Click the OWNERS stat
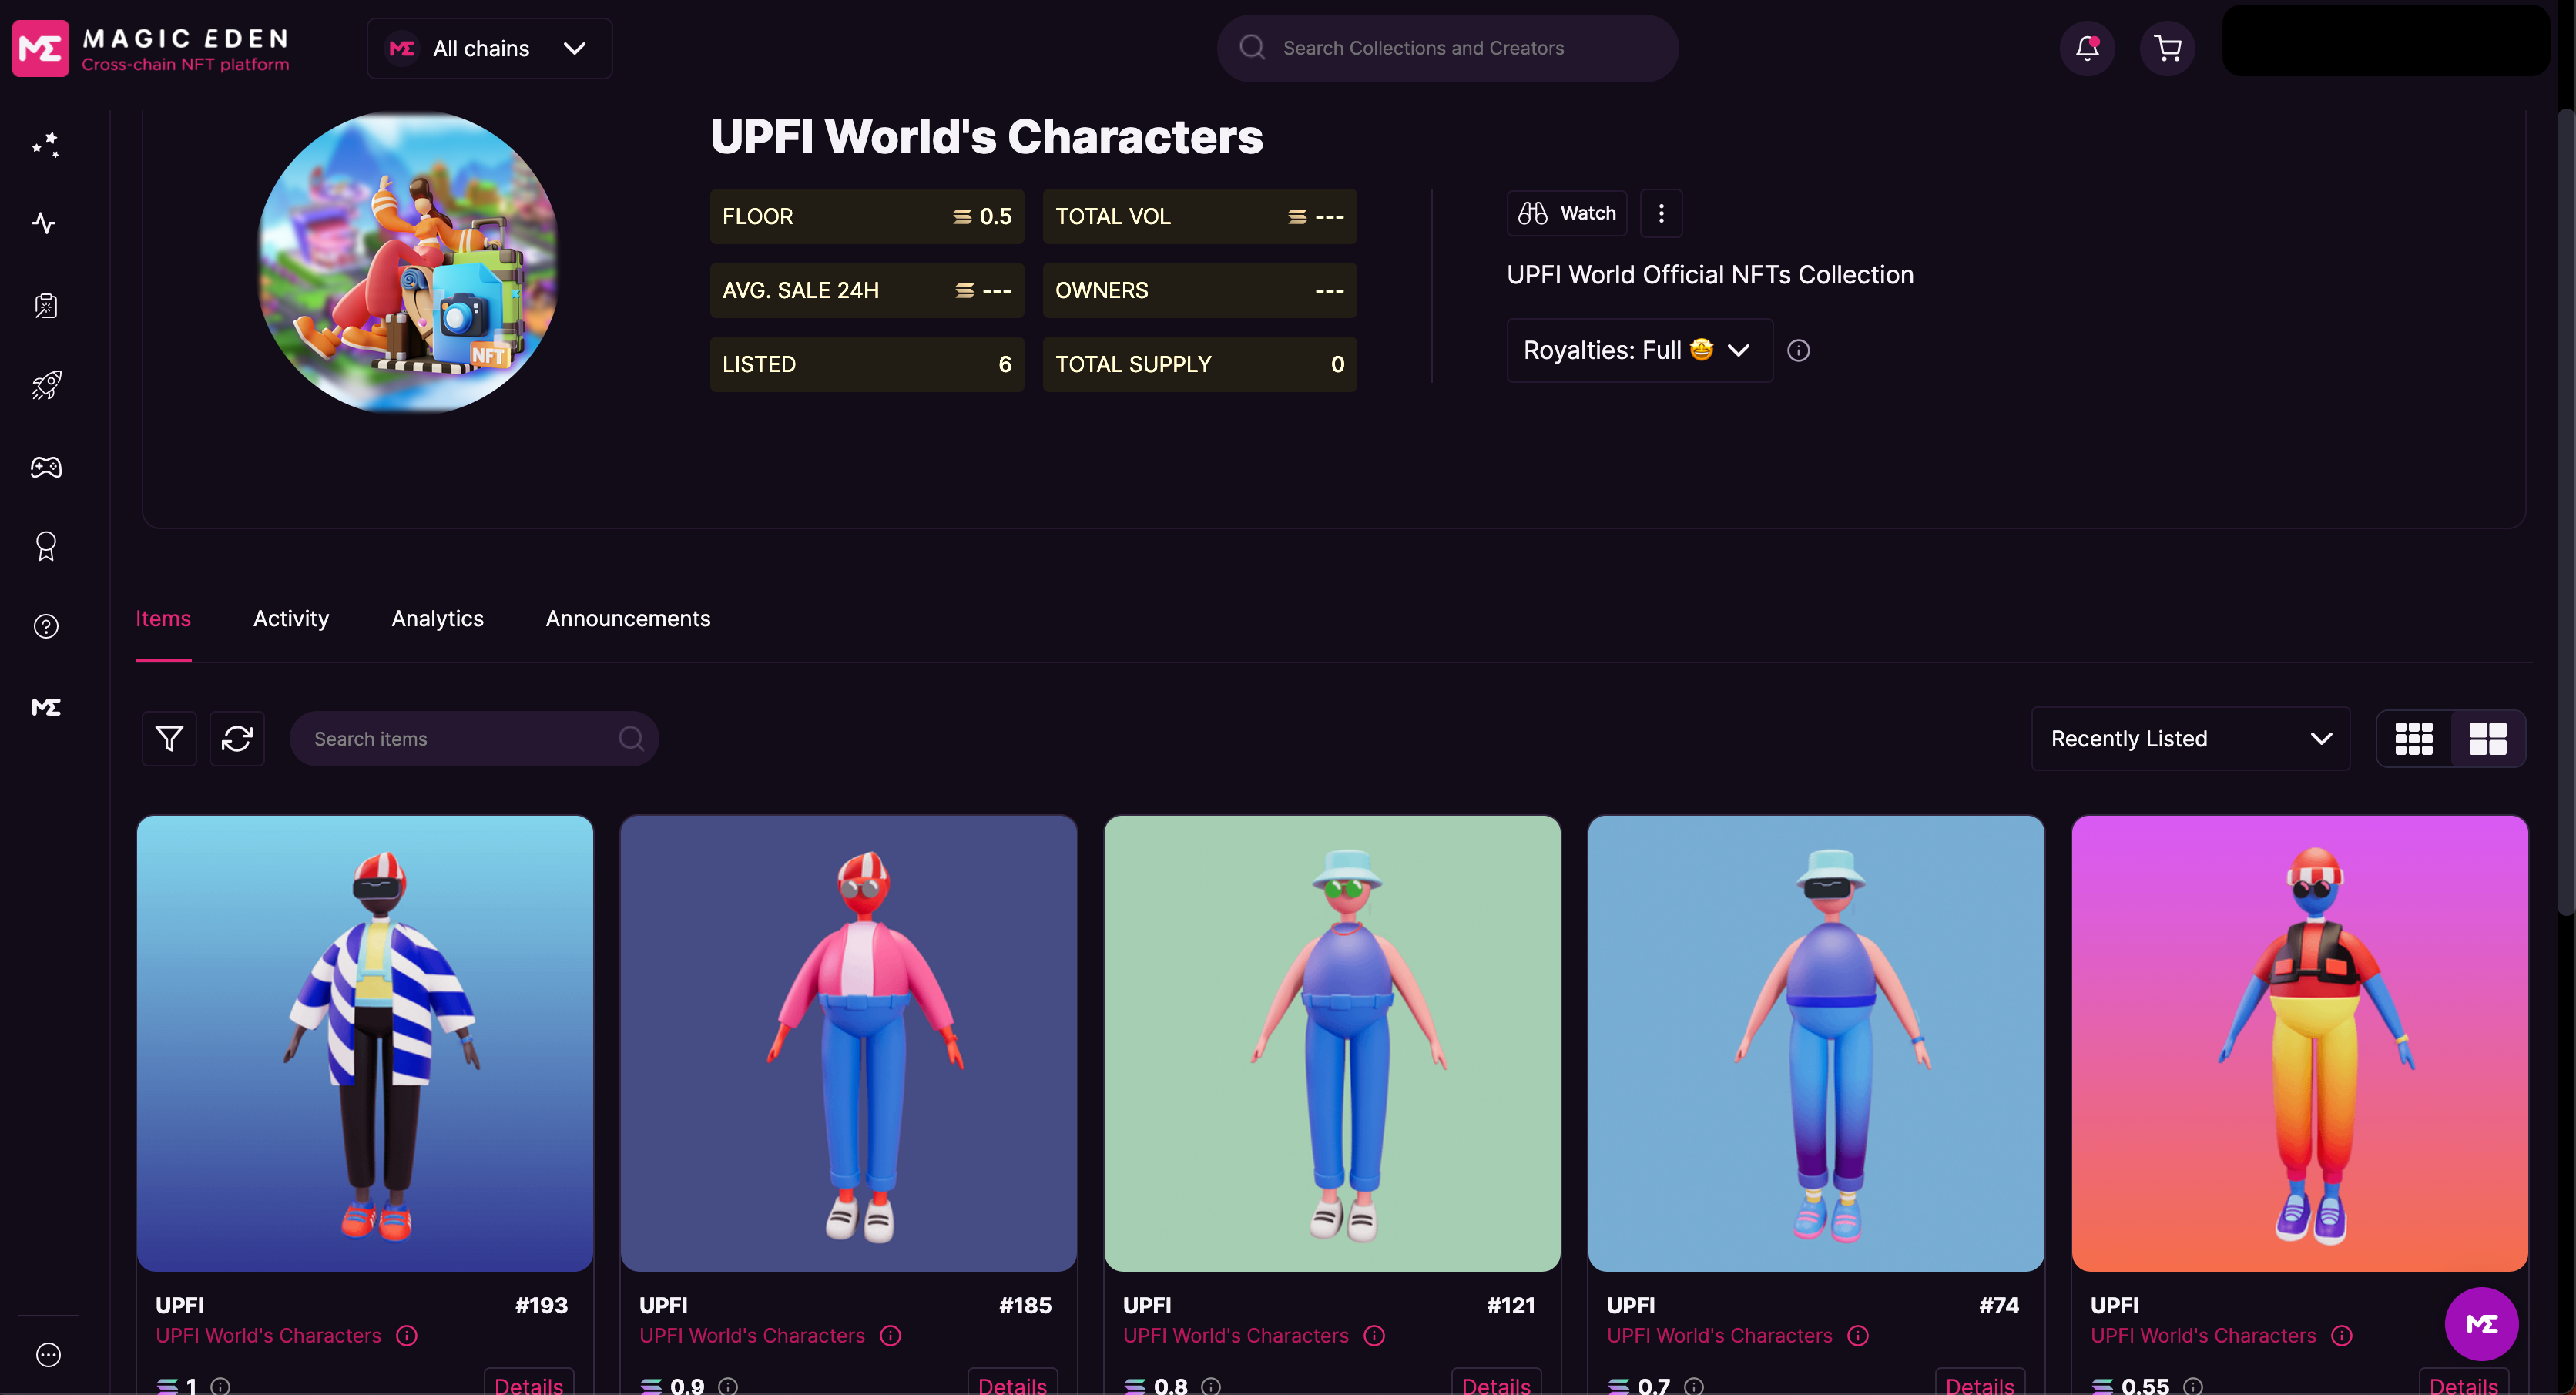 [x=1200, y=290]
